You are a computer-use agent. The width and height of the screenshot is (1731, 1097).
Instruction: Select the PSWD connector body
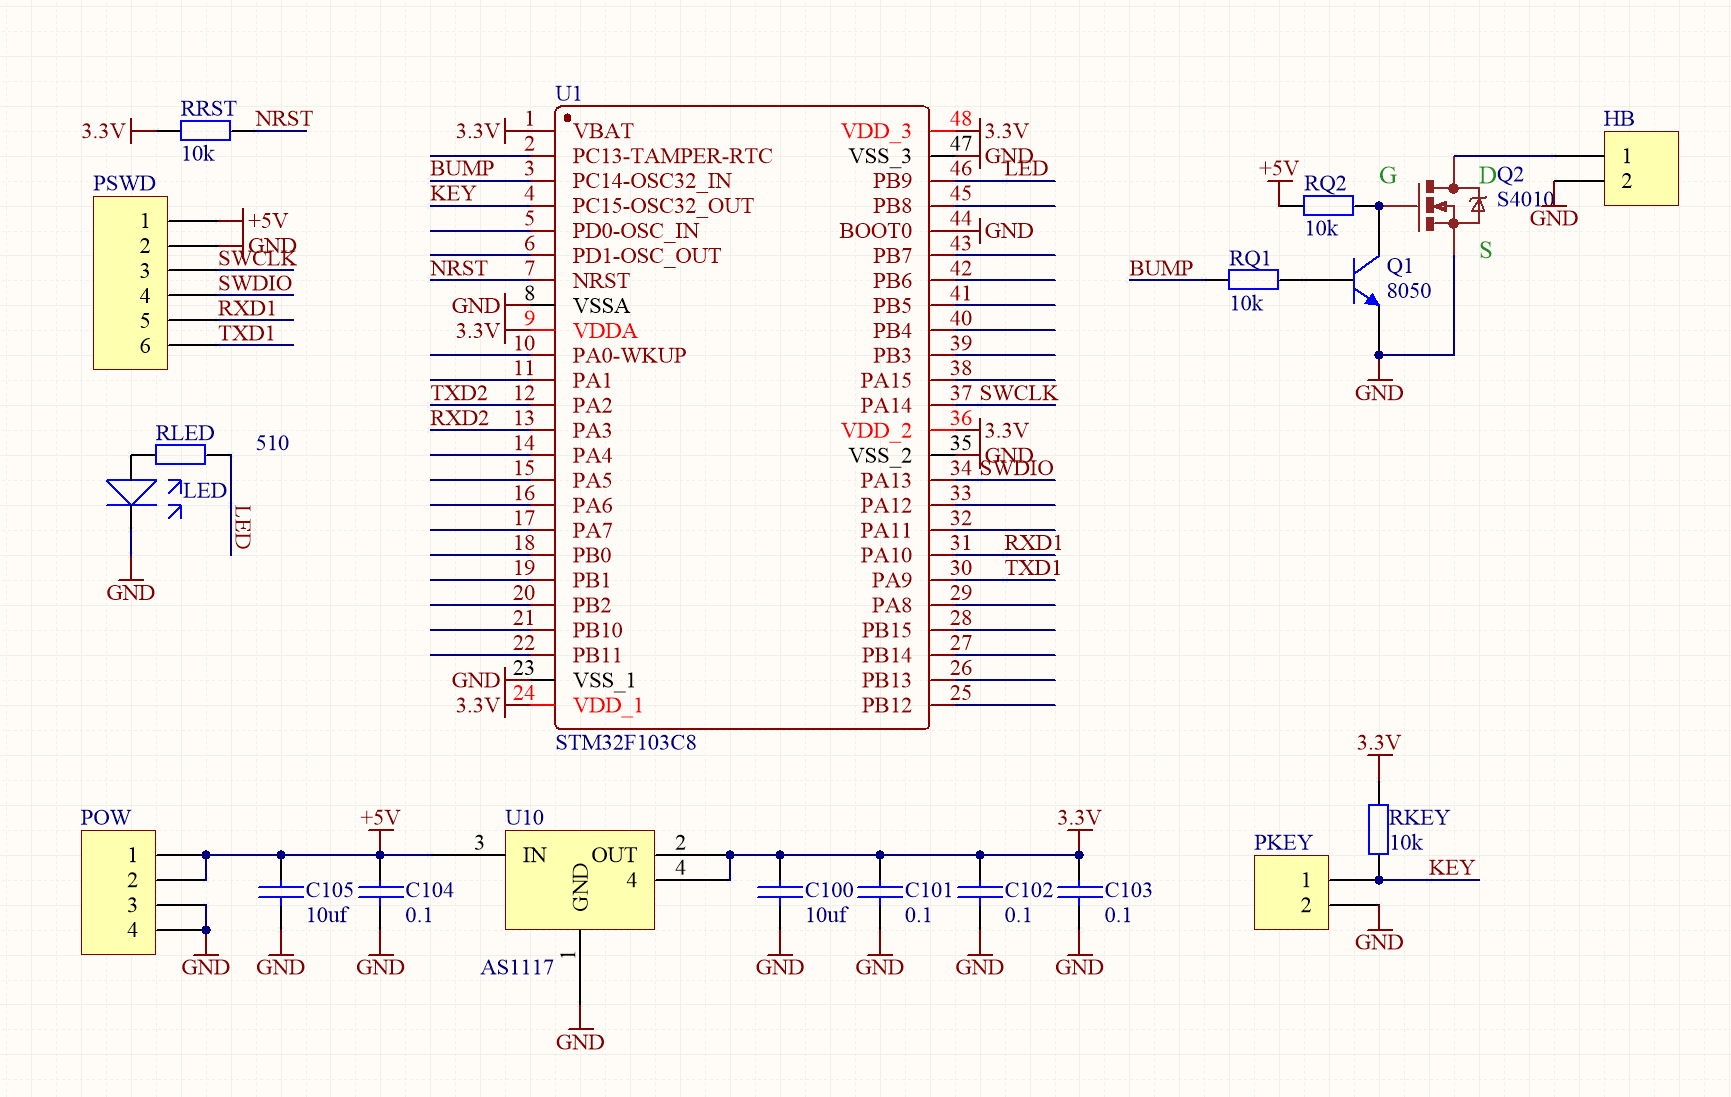tap(130, 283)
